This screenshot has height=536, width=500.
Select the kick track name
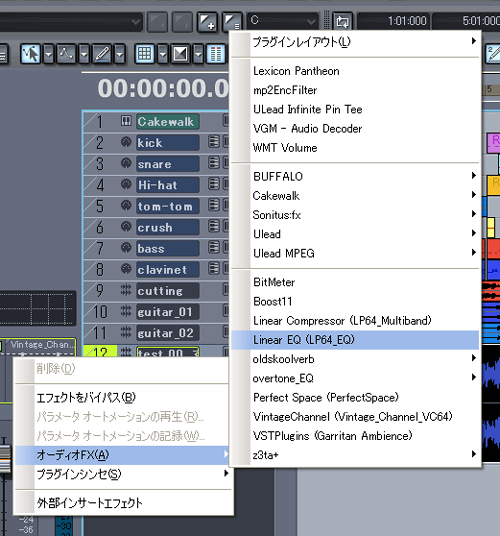click(x=167, y=143)
